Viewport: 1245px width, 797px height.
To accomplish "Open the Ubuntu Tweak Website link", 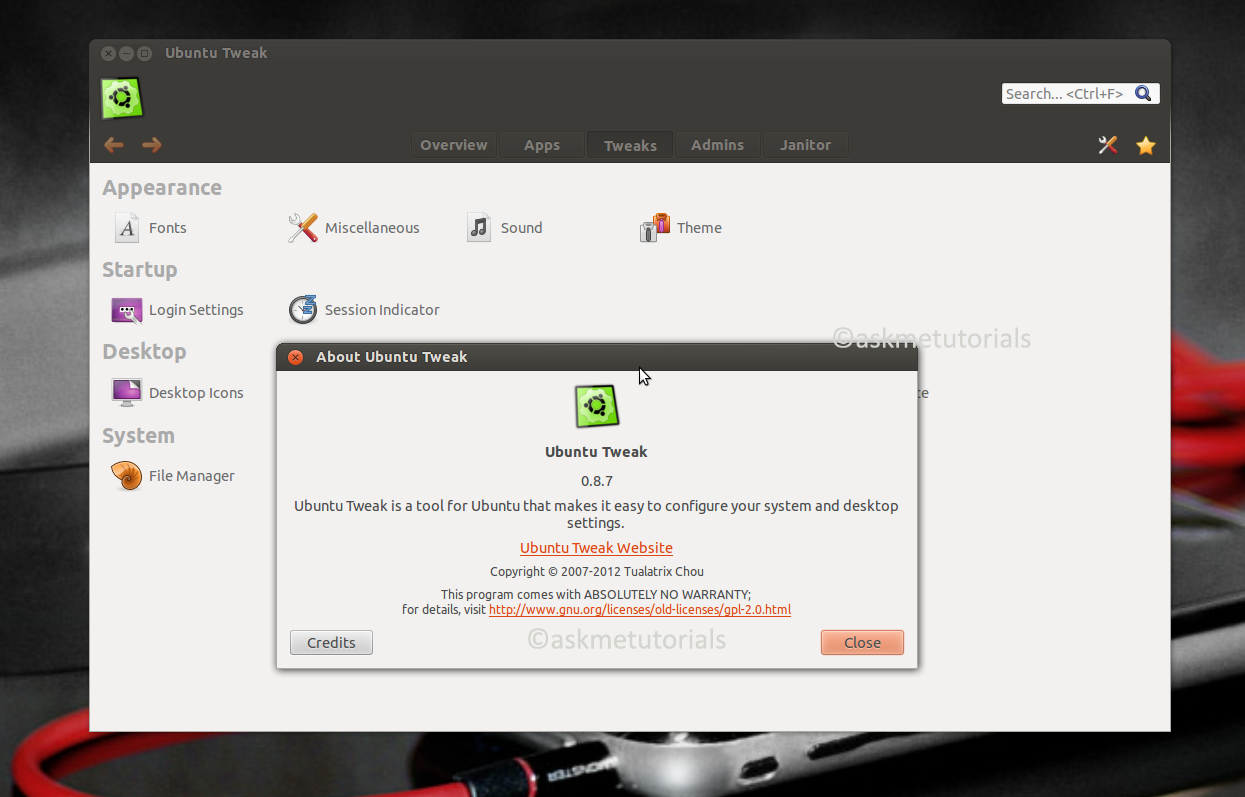I will pyautogui.click(x=596, y=548).
